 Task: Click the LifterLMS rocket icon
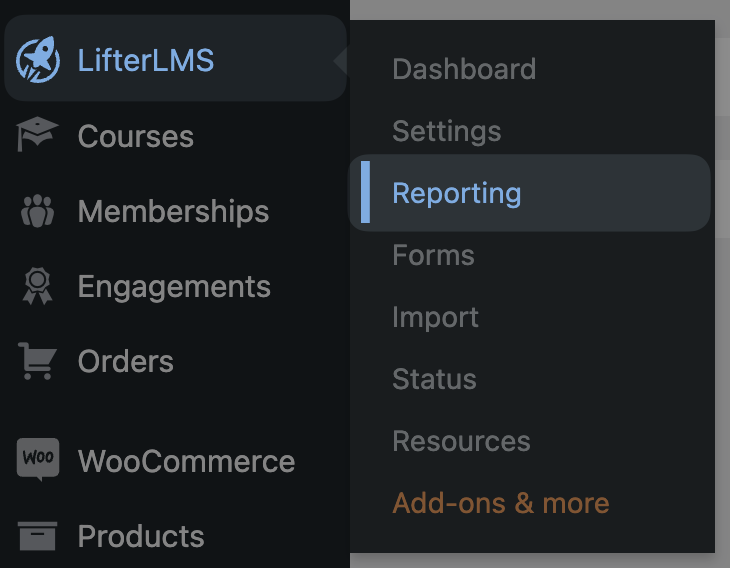tap(38, 60)
